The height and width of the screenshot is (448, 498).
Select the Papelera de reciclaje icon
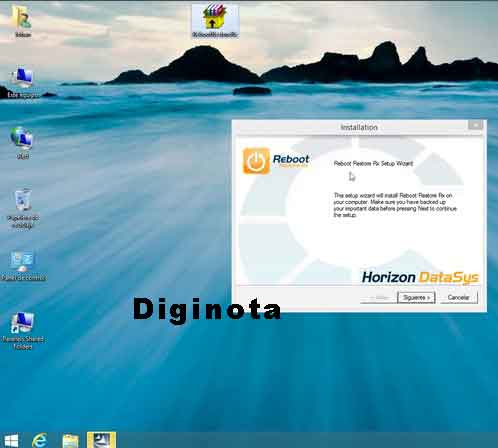23,209
